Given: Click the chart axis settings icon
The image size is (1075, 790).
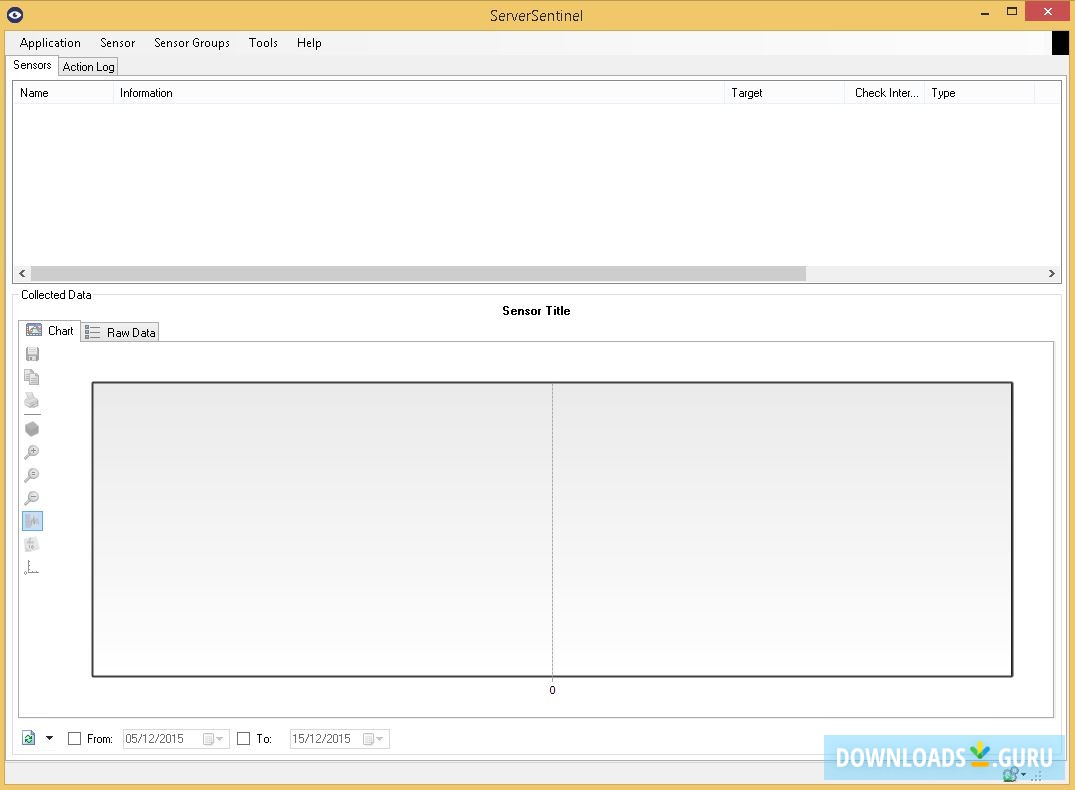Looking at the screenshot, I should tap(32, 567).
